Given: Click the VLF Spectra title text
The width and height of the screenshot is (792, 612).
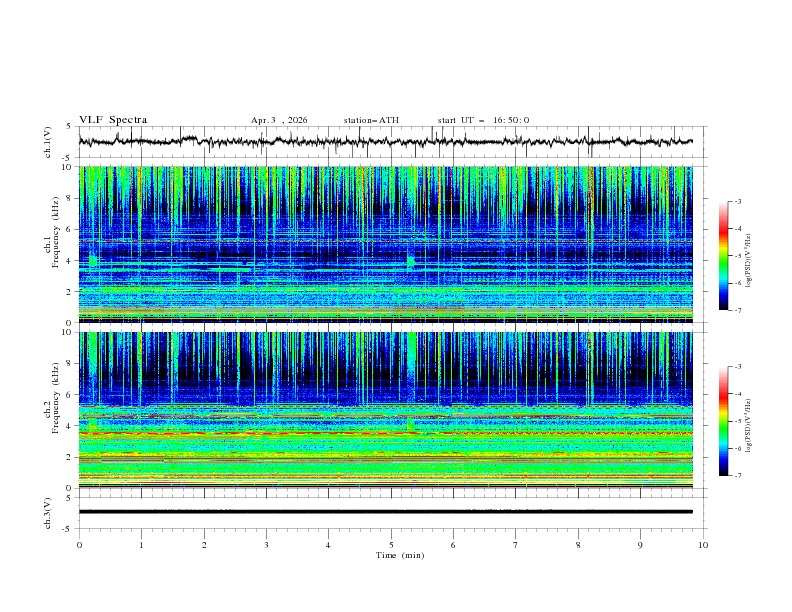Looking at the screenshot, I should point(113,120).
